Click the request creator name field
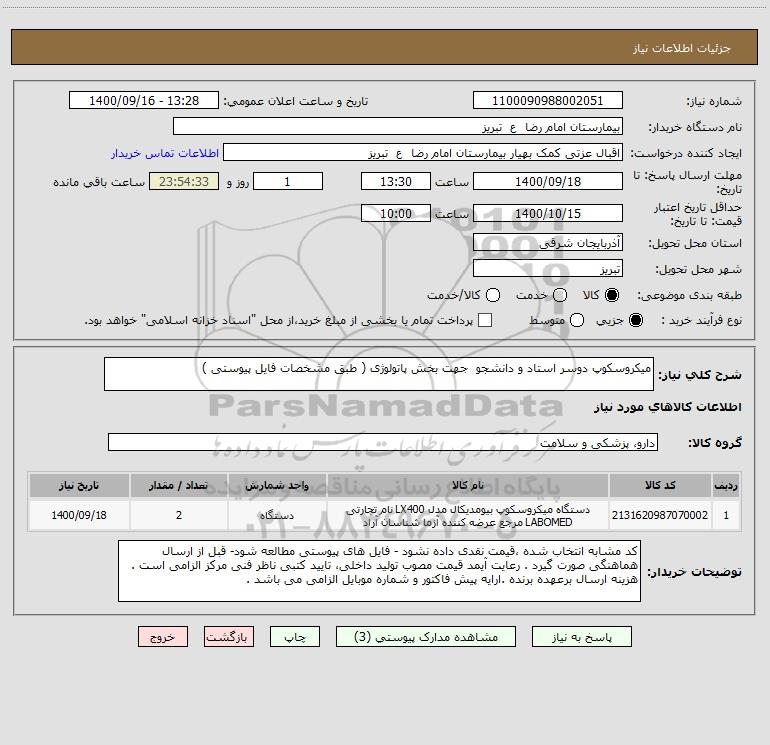This screenshot has height=745, width=770. (x=423, y=153)
